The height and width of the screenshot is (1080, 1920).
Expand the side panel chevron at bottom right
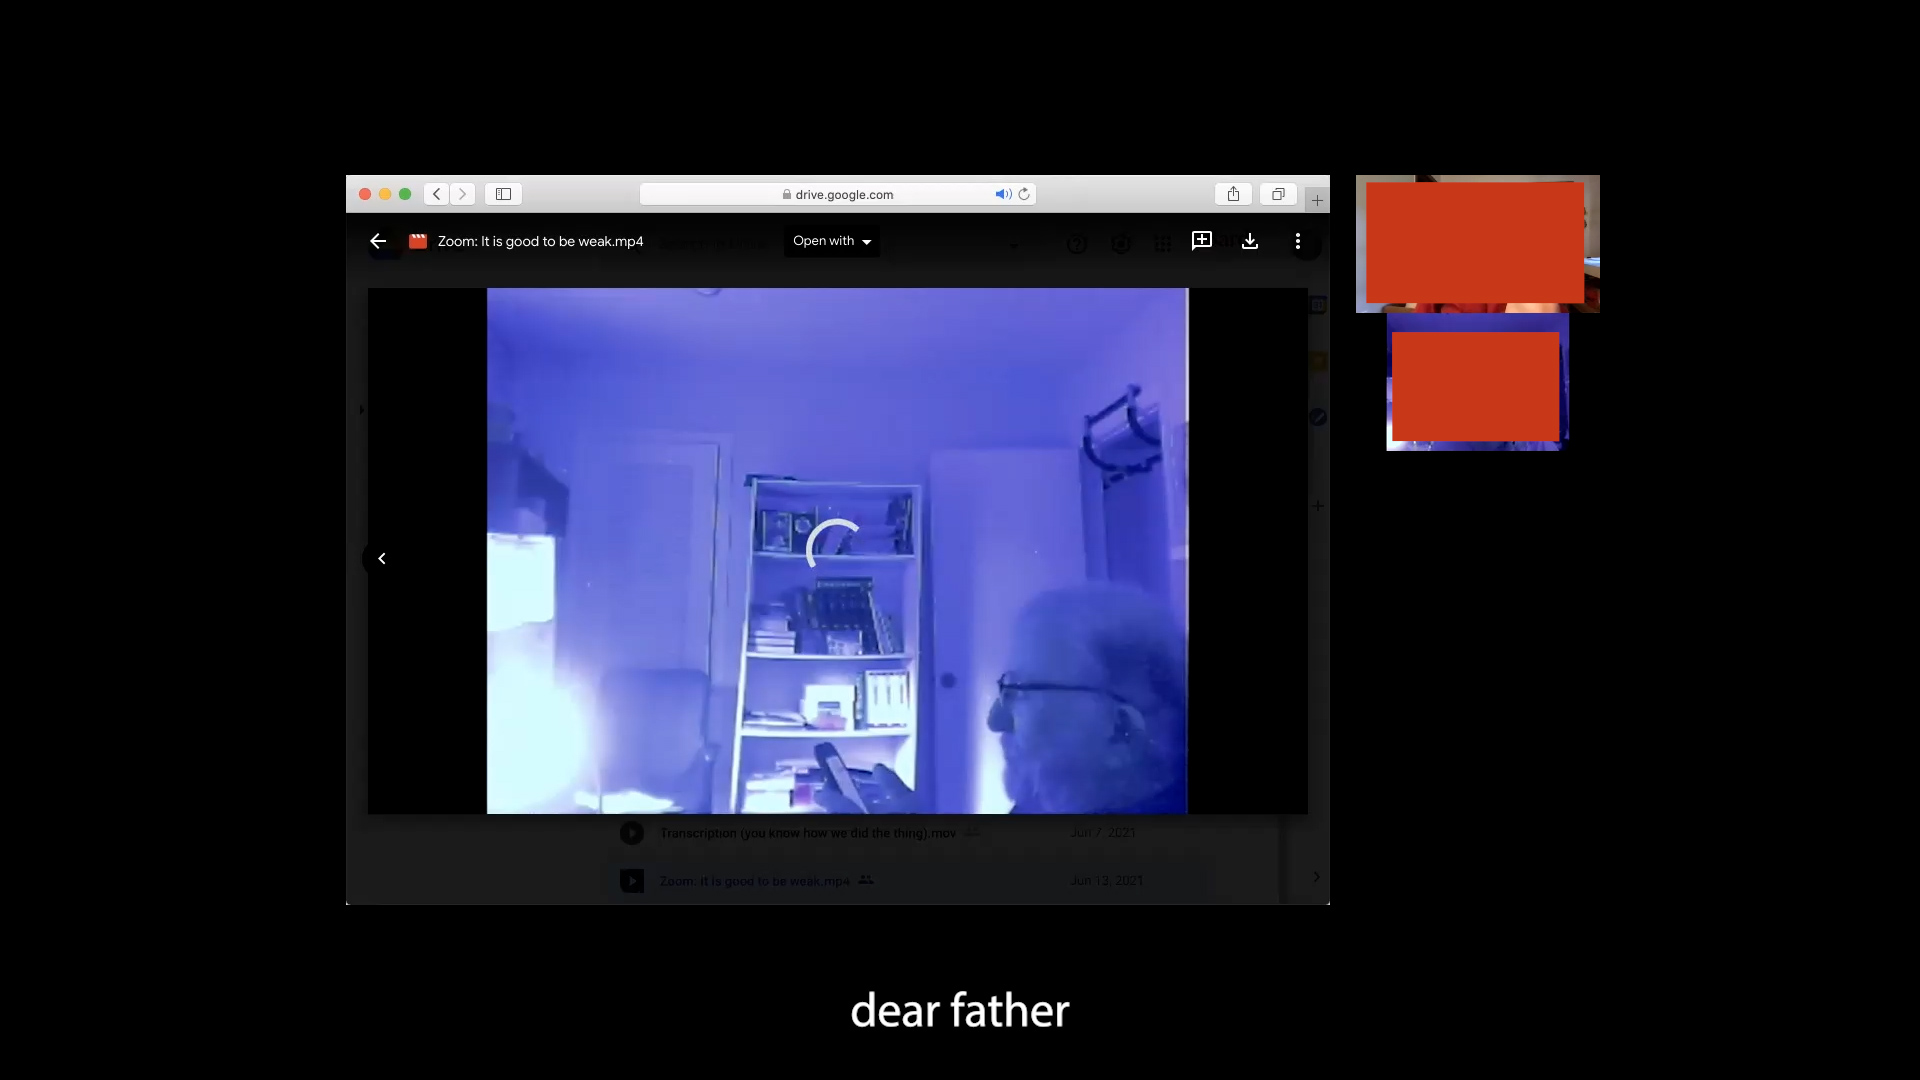[1316, 877]
